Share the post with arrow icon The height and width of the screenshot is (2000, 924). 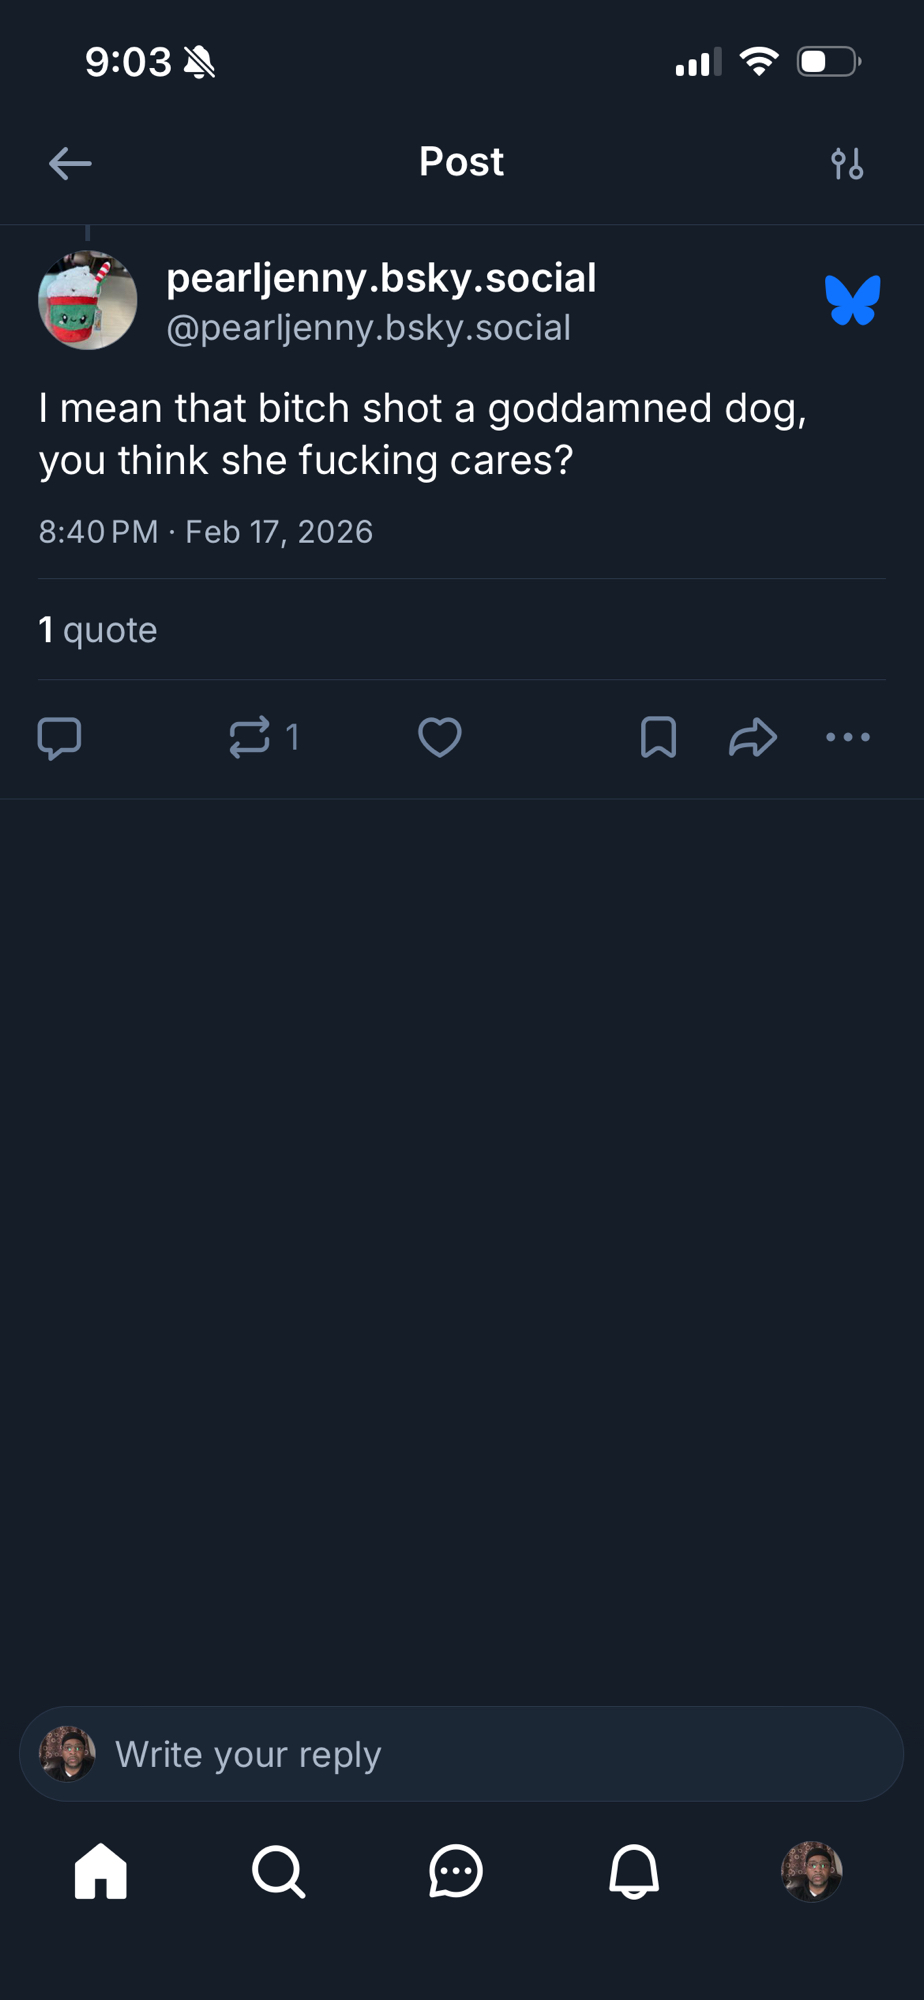[753, 738]
